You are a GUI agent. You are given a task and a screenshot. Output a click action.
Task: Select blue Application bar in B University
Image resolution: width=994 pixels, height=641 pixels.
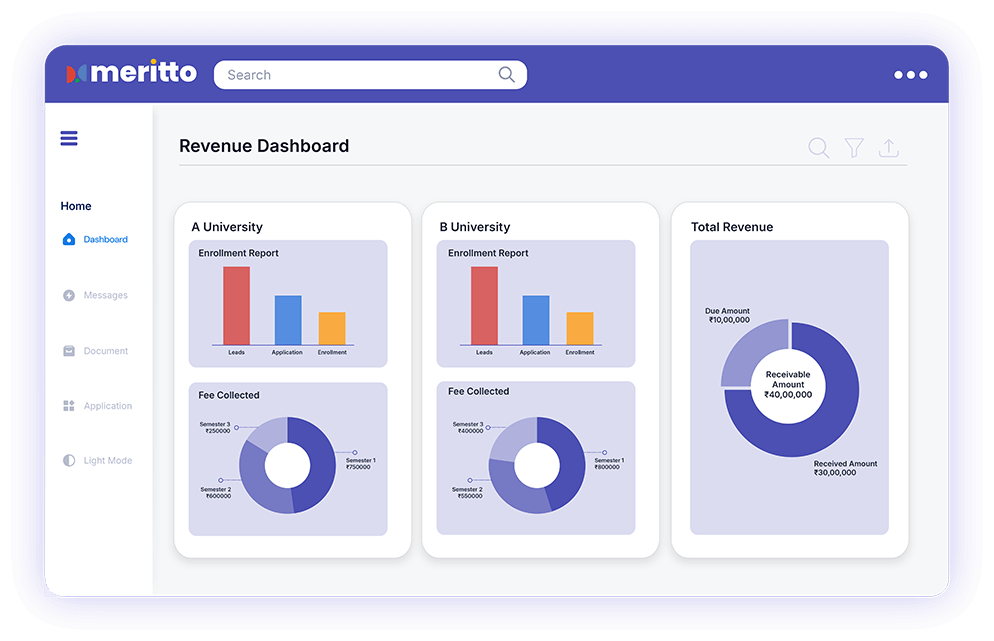(x=535, y=320)
